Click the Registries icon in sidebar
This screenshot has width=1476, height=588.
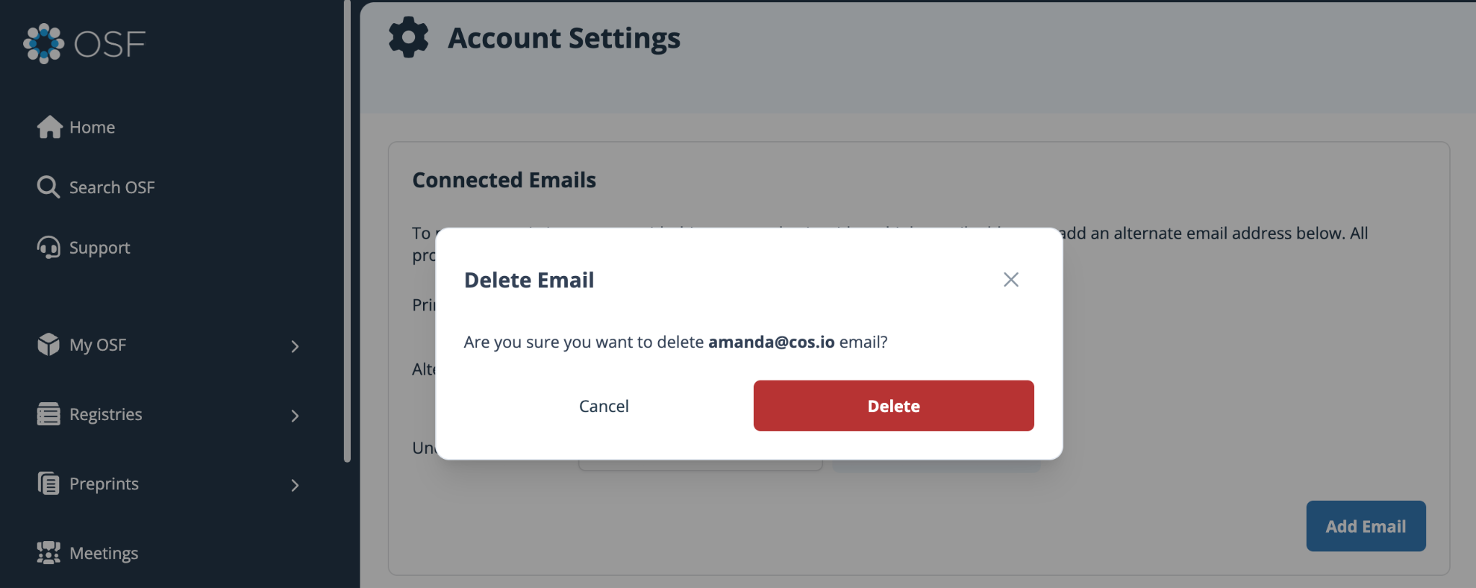click(48, 414)
